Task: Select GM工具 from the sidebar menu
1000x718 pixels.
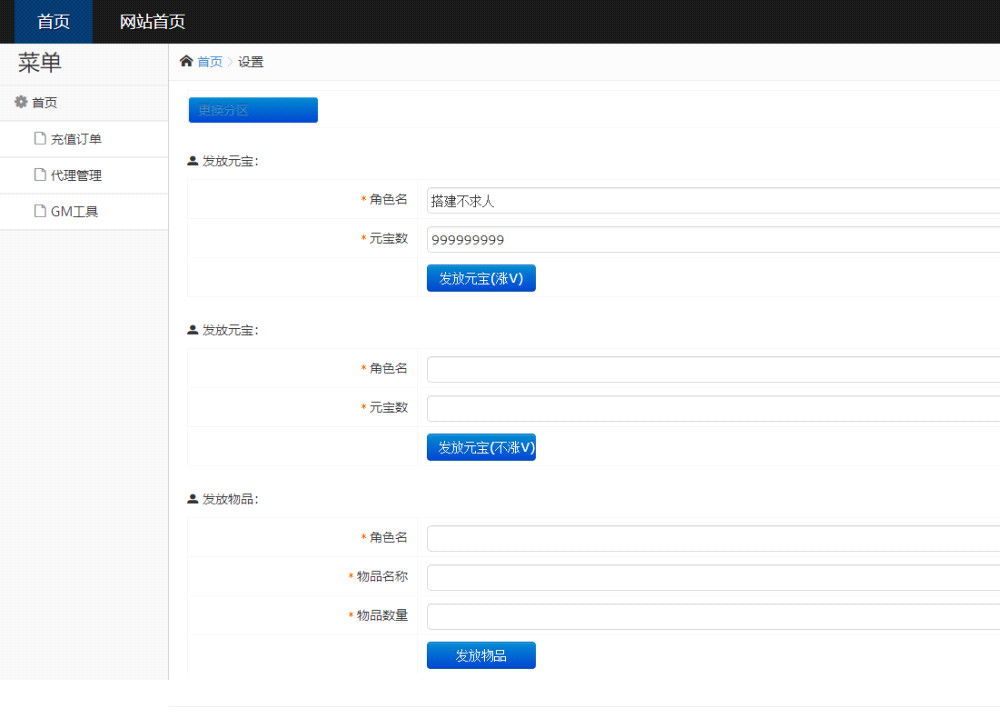Action: tap(74, 211)
